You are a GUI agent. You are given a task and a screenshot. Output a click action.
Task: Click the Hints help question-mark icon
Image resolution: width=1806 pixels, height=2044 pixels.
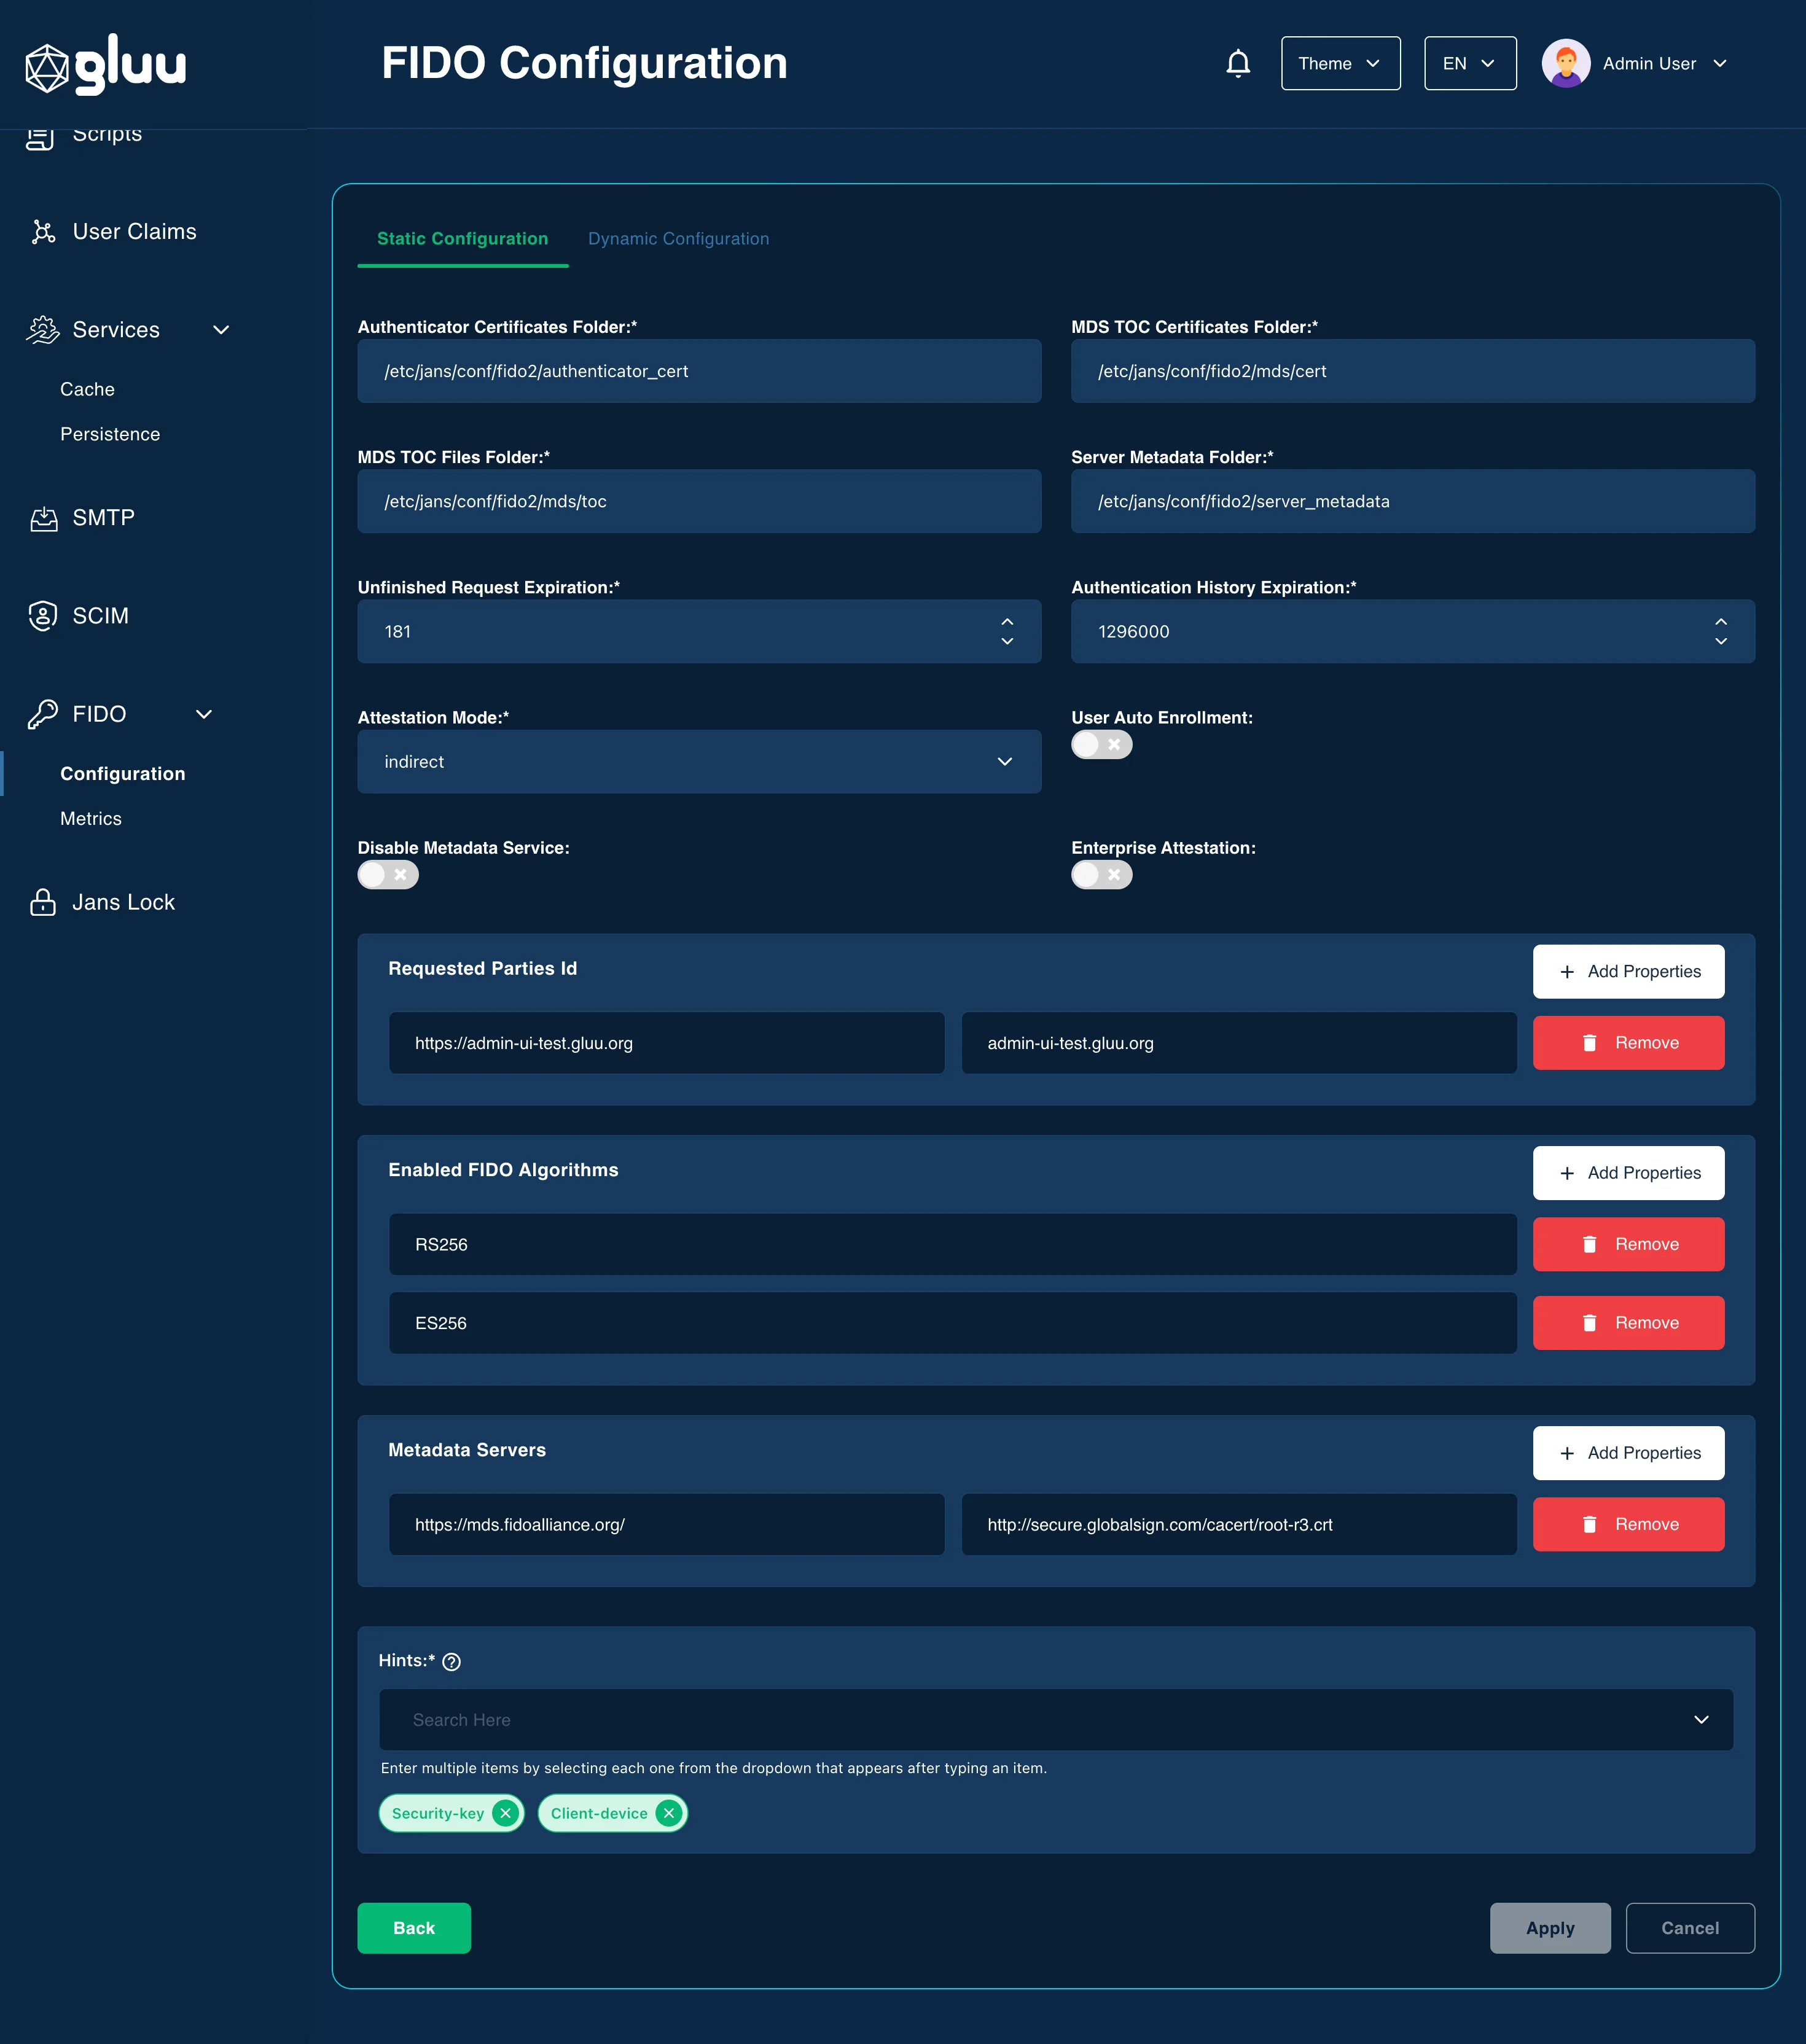(451, 1662)
